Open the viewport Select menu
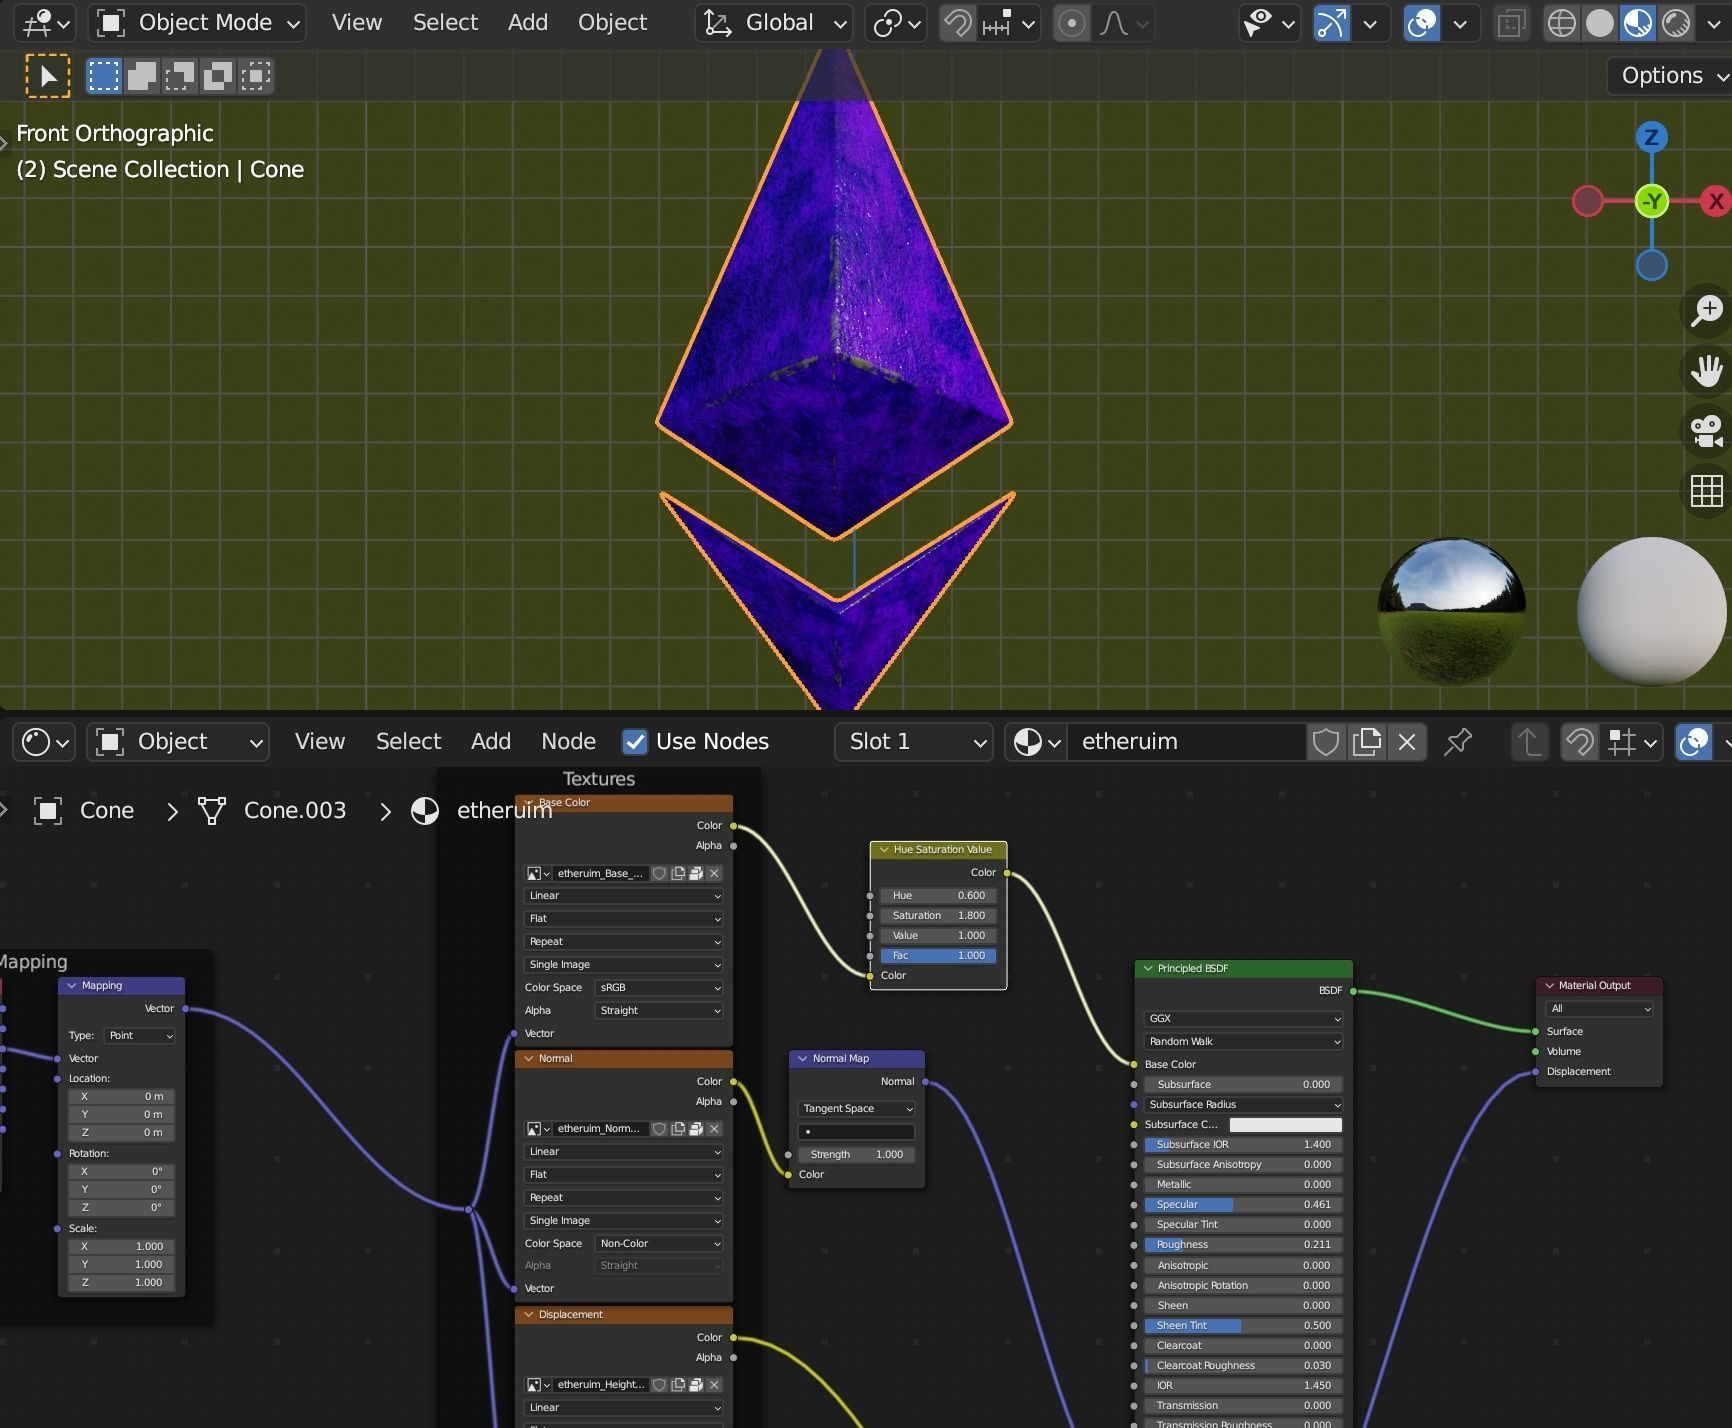Image resolution: width=1732 pixels, height=1428 pixels. [x=445, y=23]
